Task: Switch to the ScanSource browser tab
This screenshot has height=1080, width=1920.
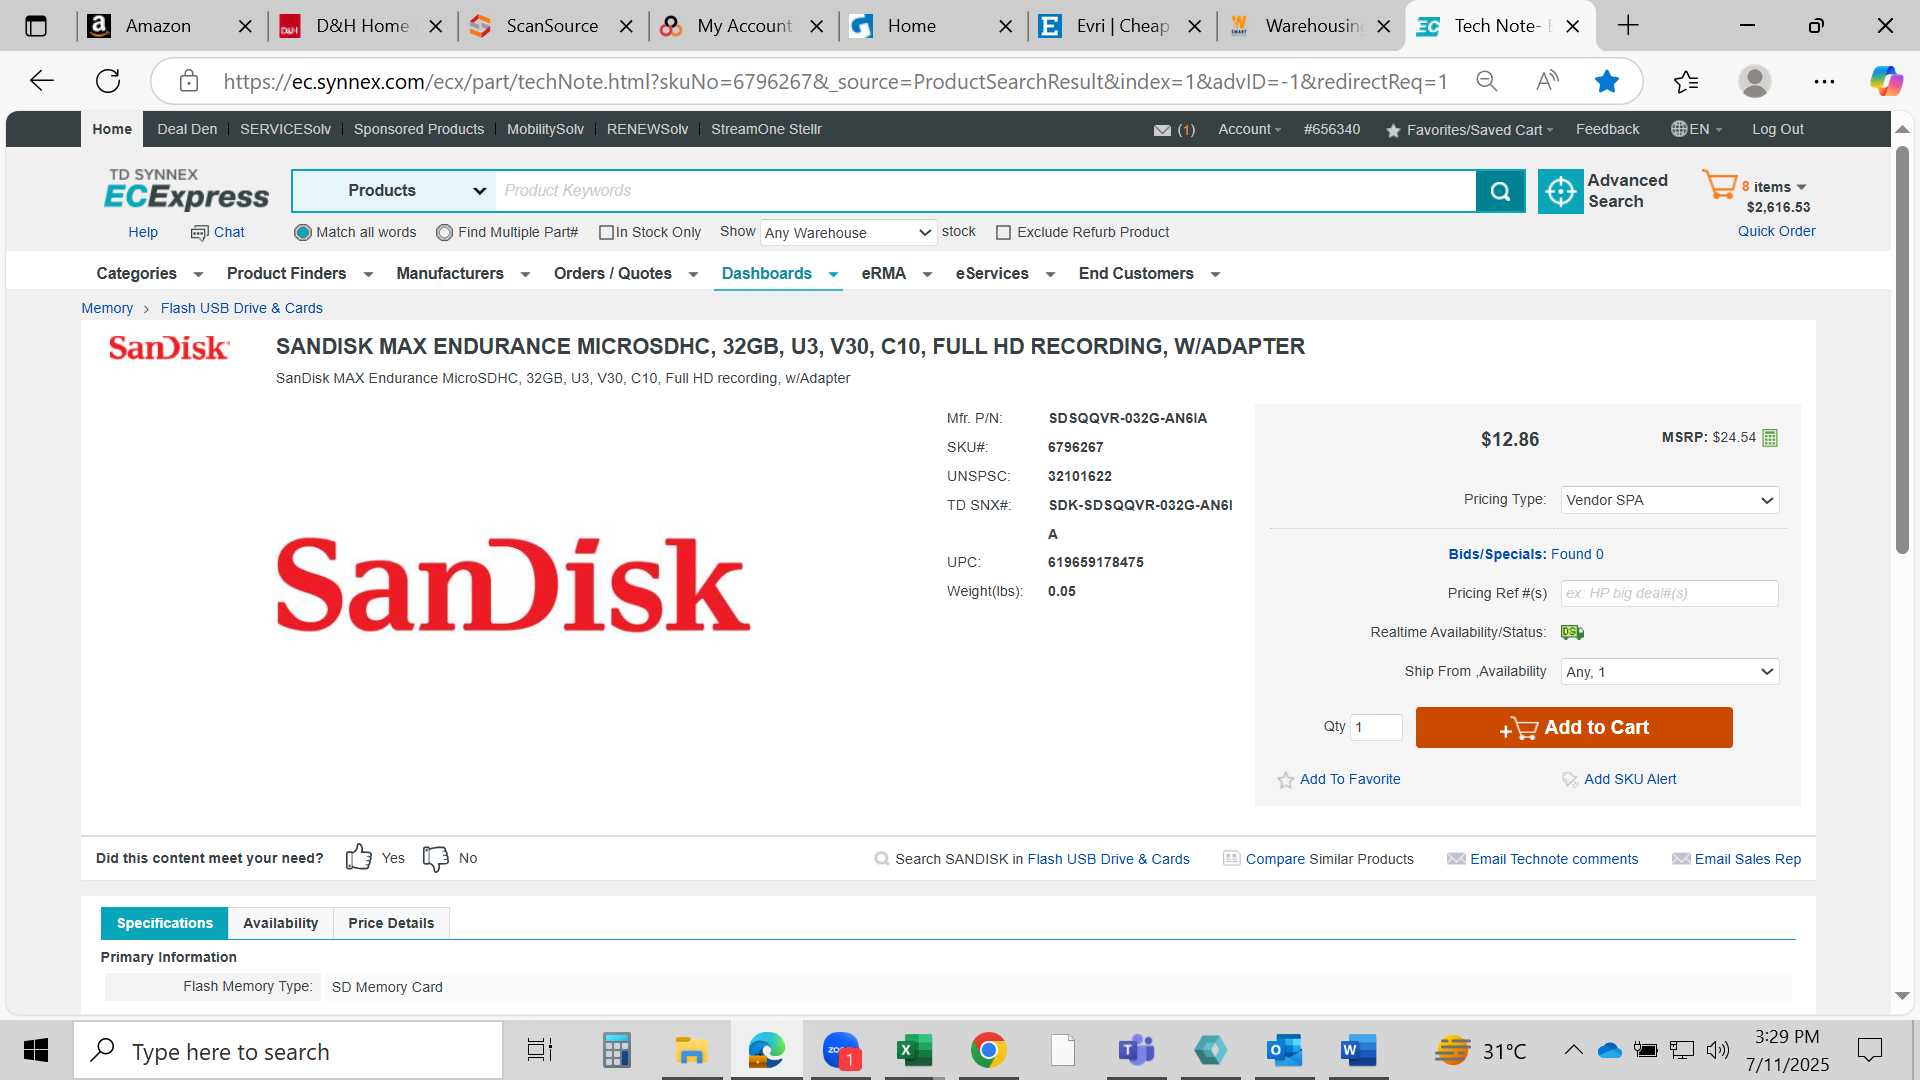Action: click(552, 26)
